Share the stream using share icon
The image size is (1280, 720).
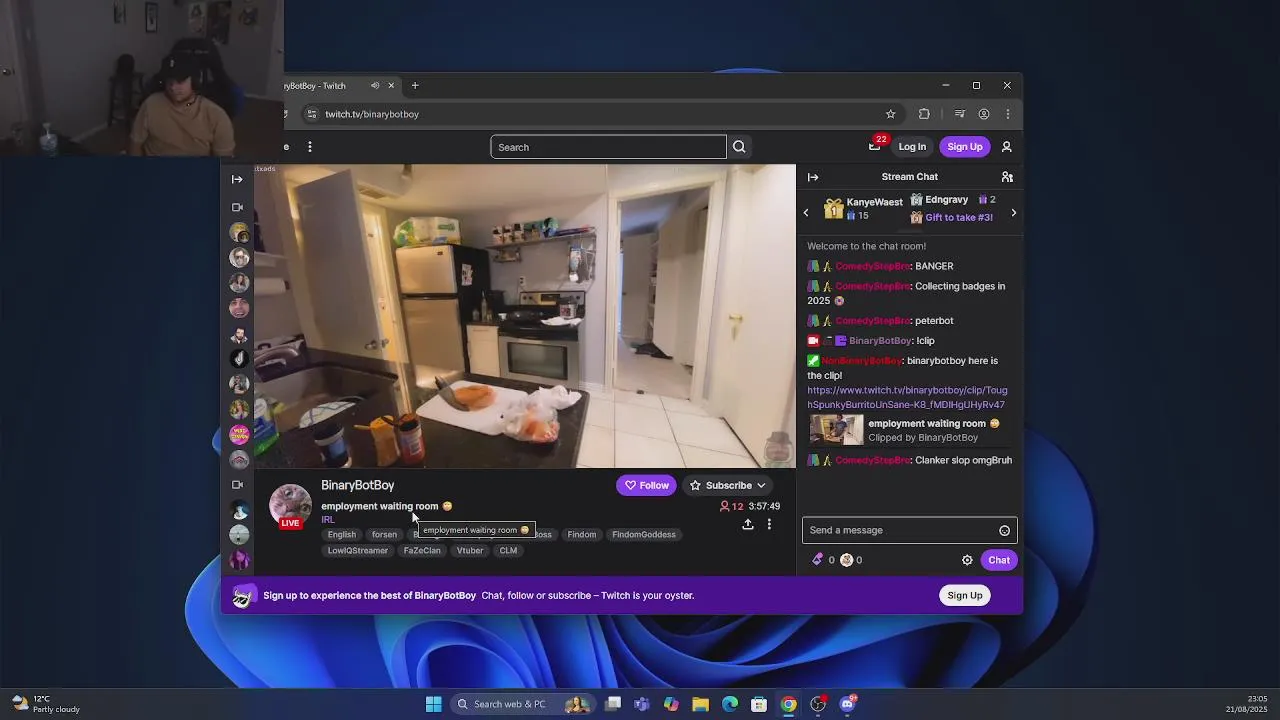coord(748,524)
